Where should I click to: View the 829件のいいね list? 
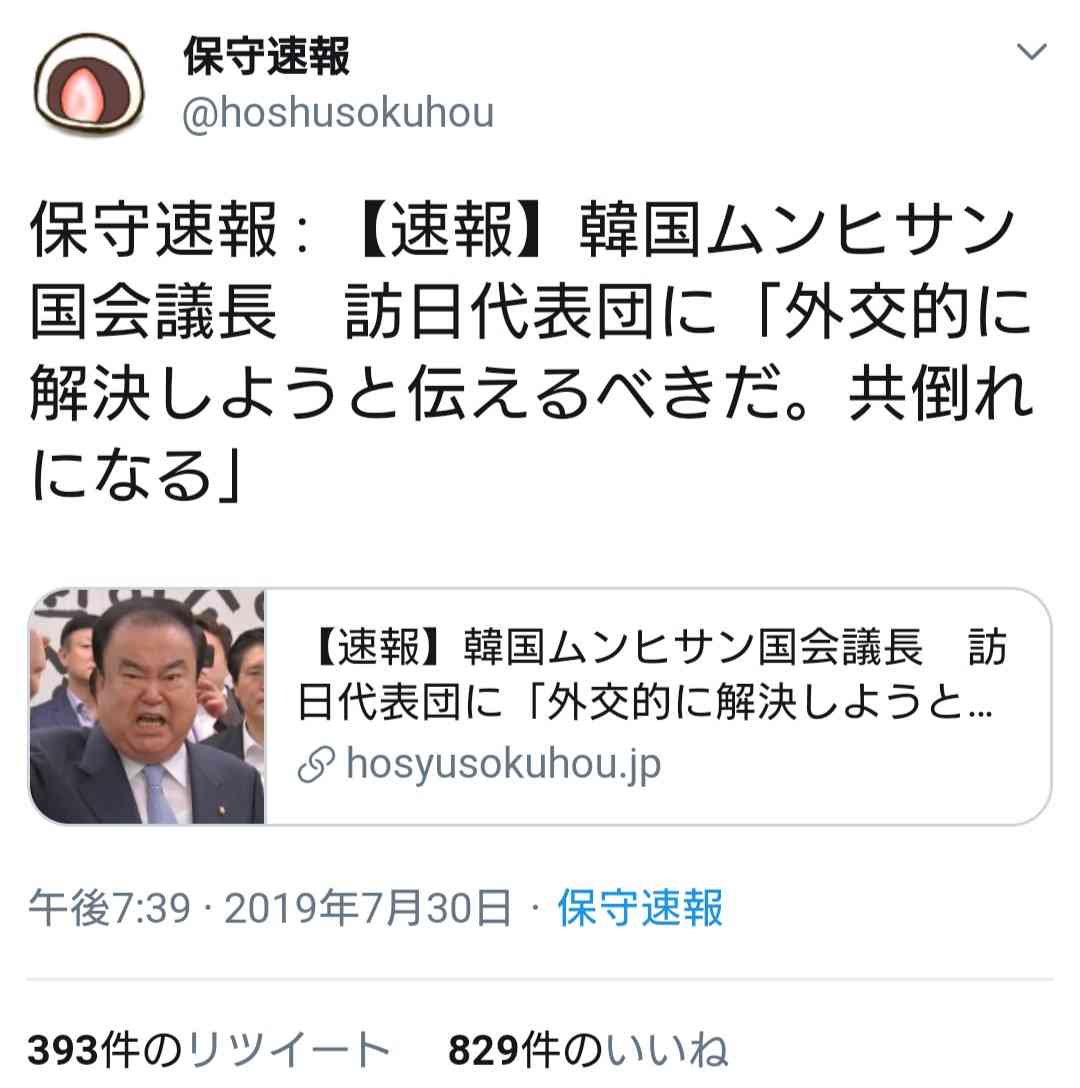pyautogui.click(x=588, y=1049)
